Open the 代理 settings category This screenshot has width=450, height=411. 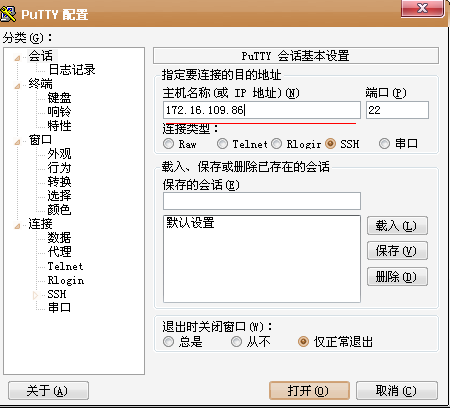click(x=59, y=252)
